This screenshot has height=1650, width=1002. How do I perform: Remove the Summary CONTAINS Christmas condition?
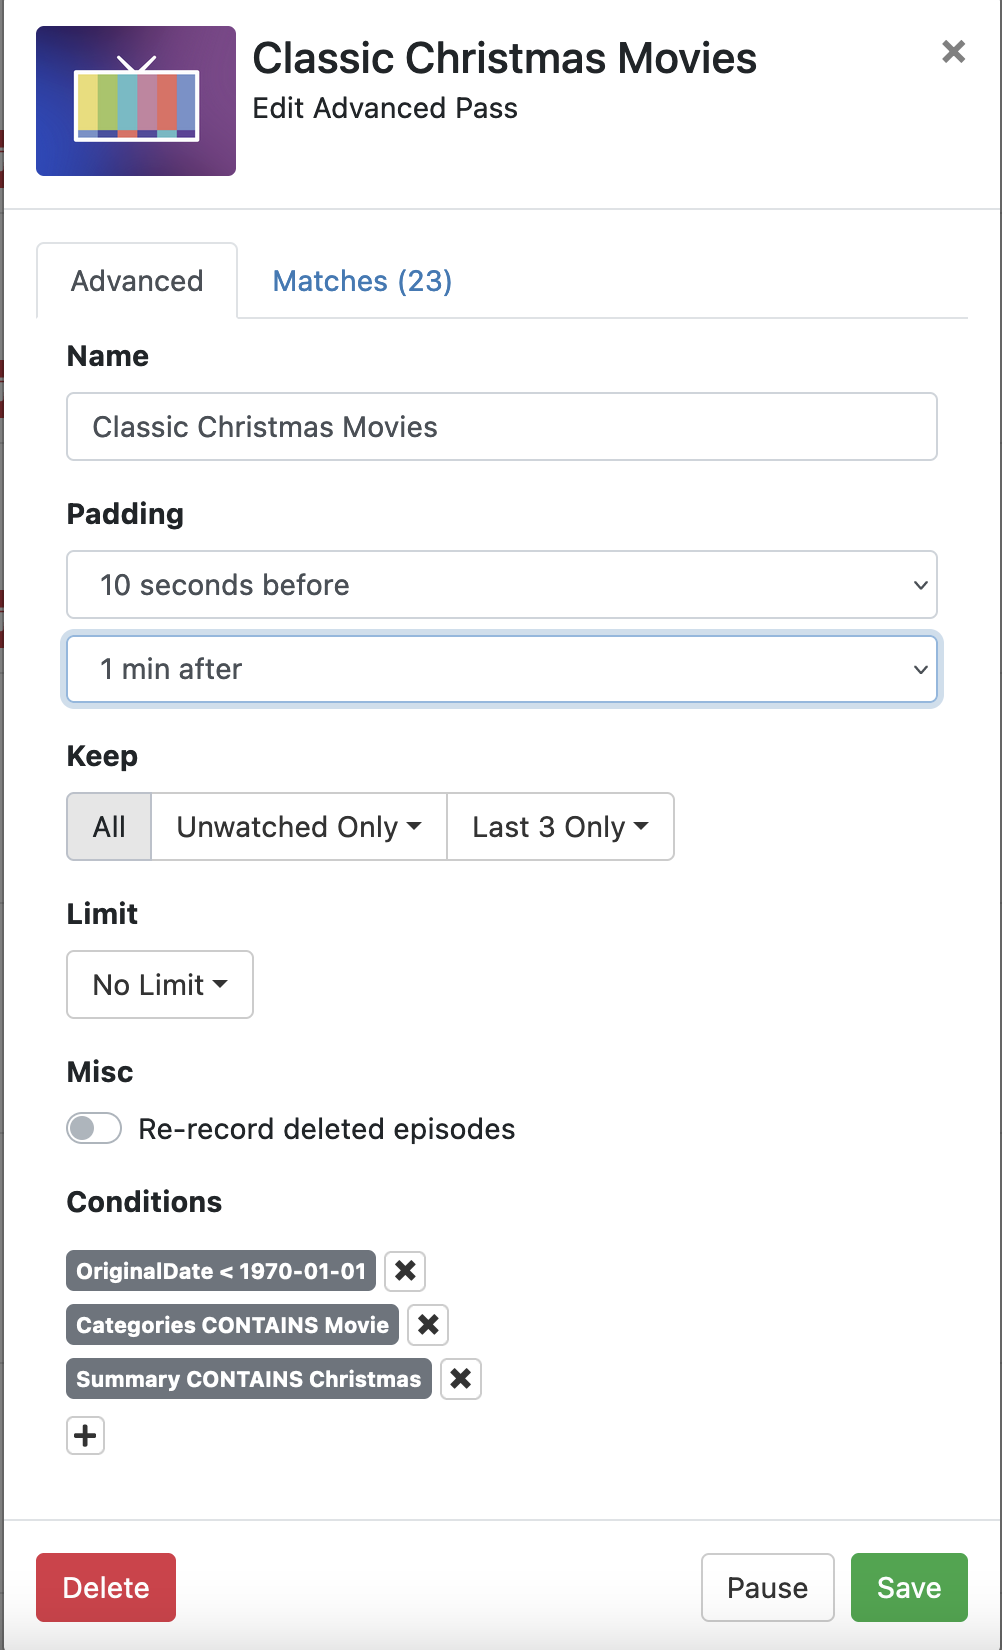coord(461,1379)
